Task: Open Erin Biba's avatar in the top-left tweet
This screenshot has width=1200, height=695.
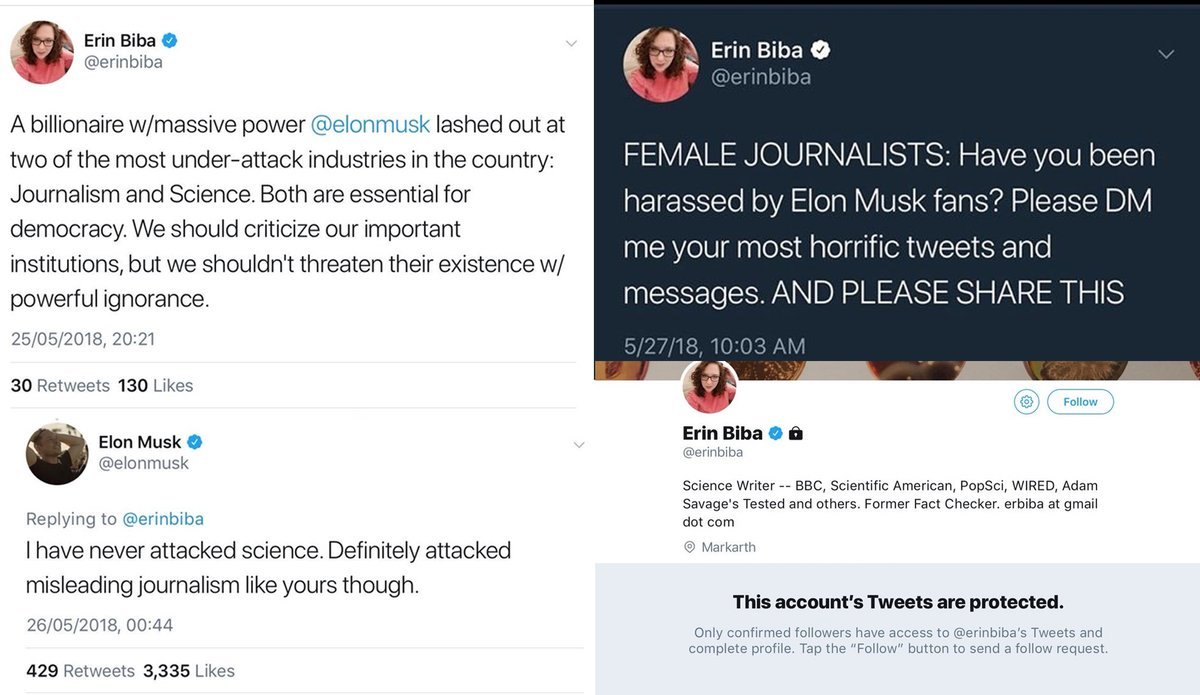Action: pyautogui.click(x=42, y=51)
